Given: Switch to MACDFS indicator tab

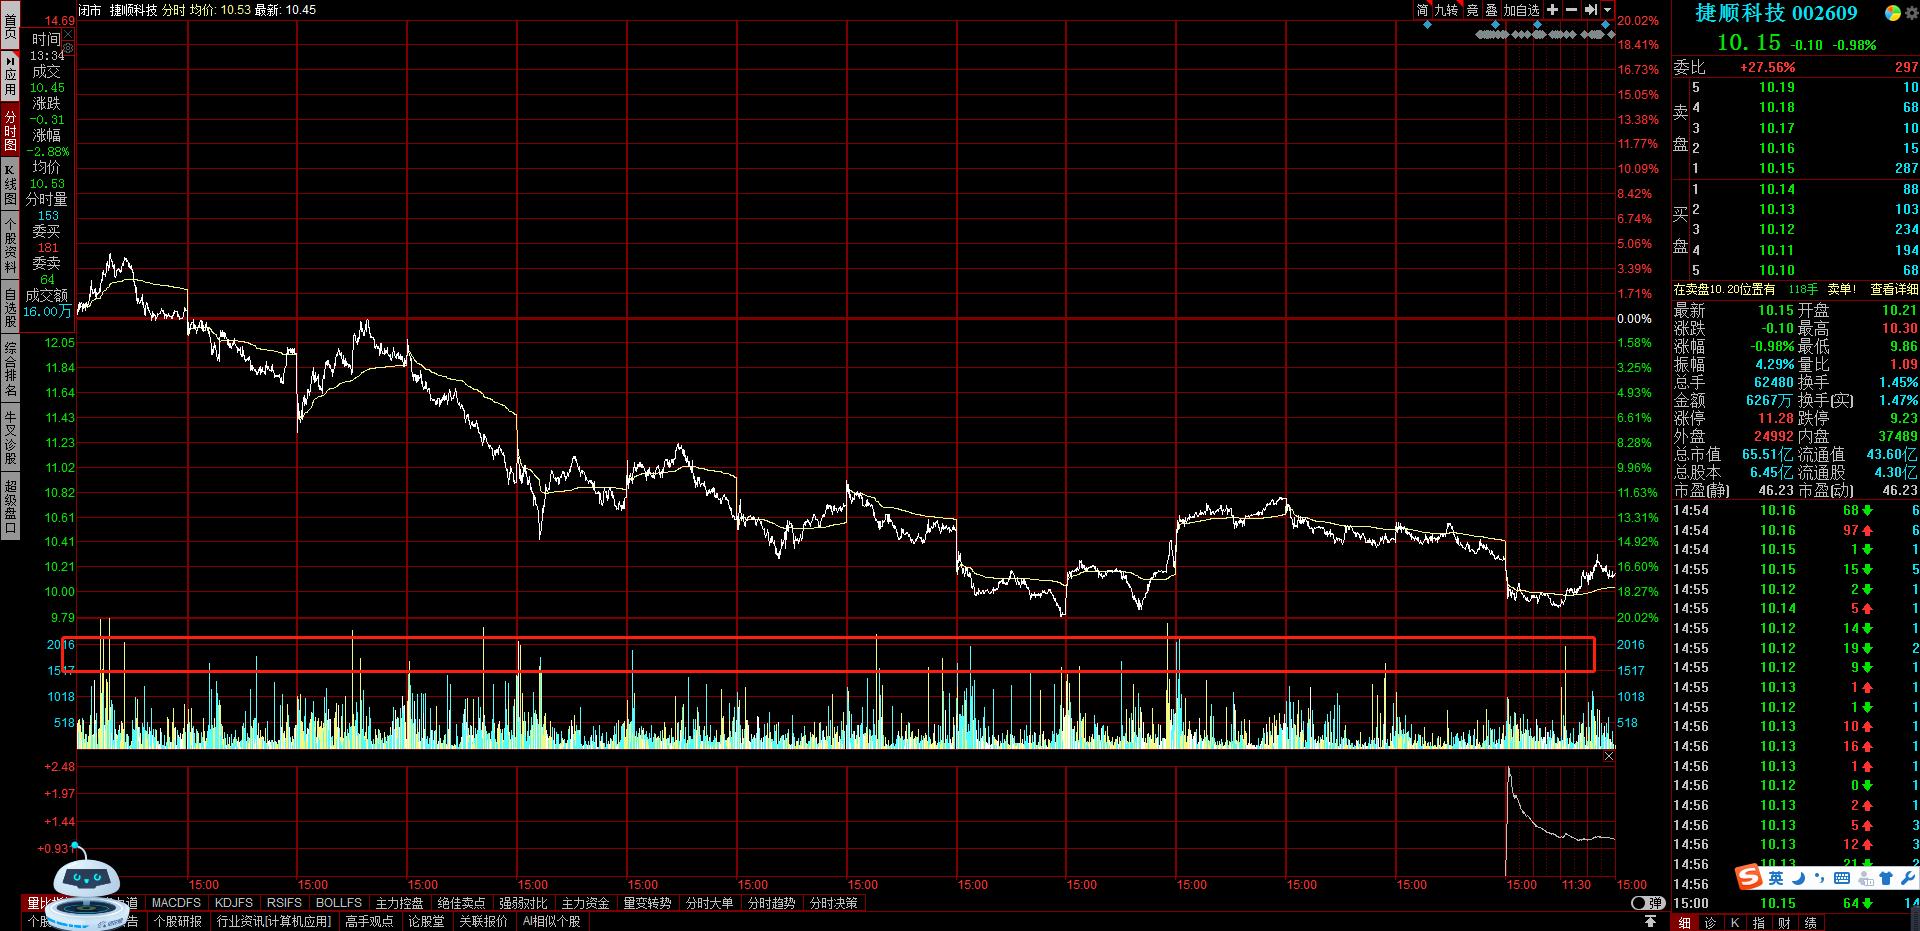Looking at the screenshot, I should 176,903.
